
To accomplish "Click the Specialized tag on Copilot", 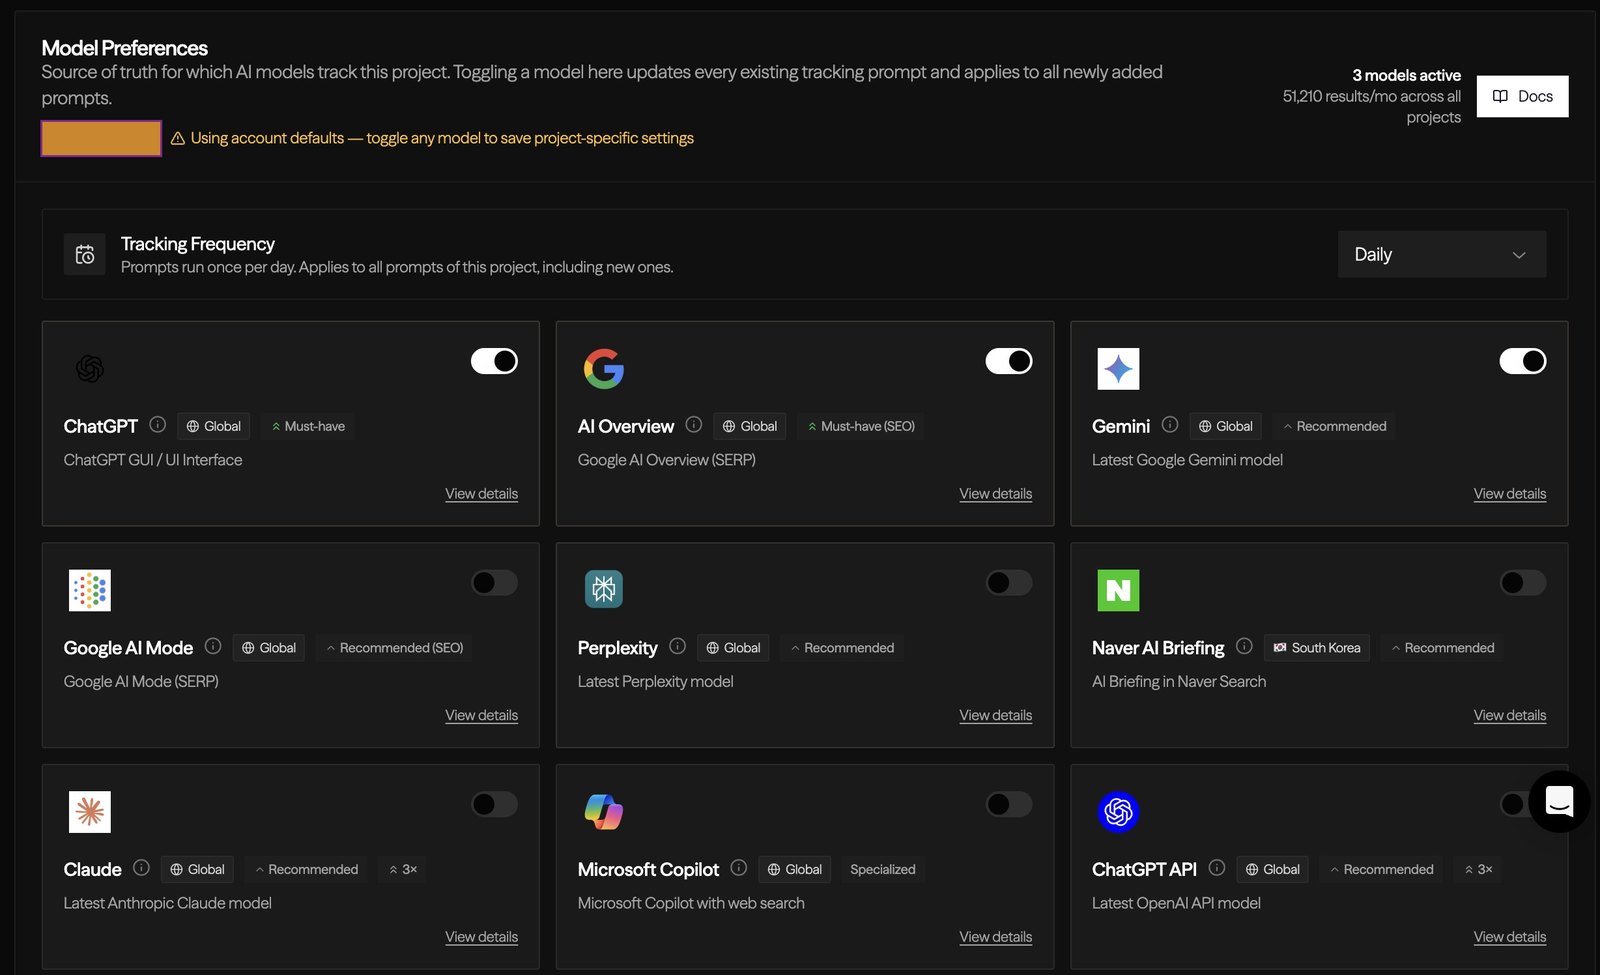I will tap(882, 869).
